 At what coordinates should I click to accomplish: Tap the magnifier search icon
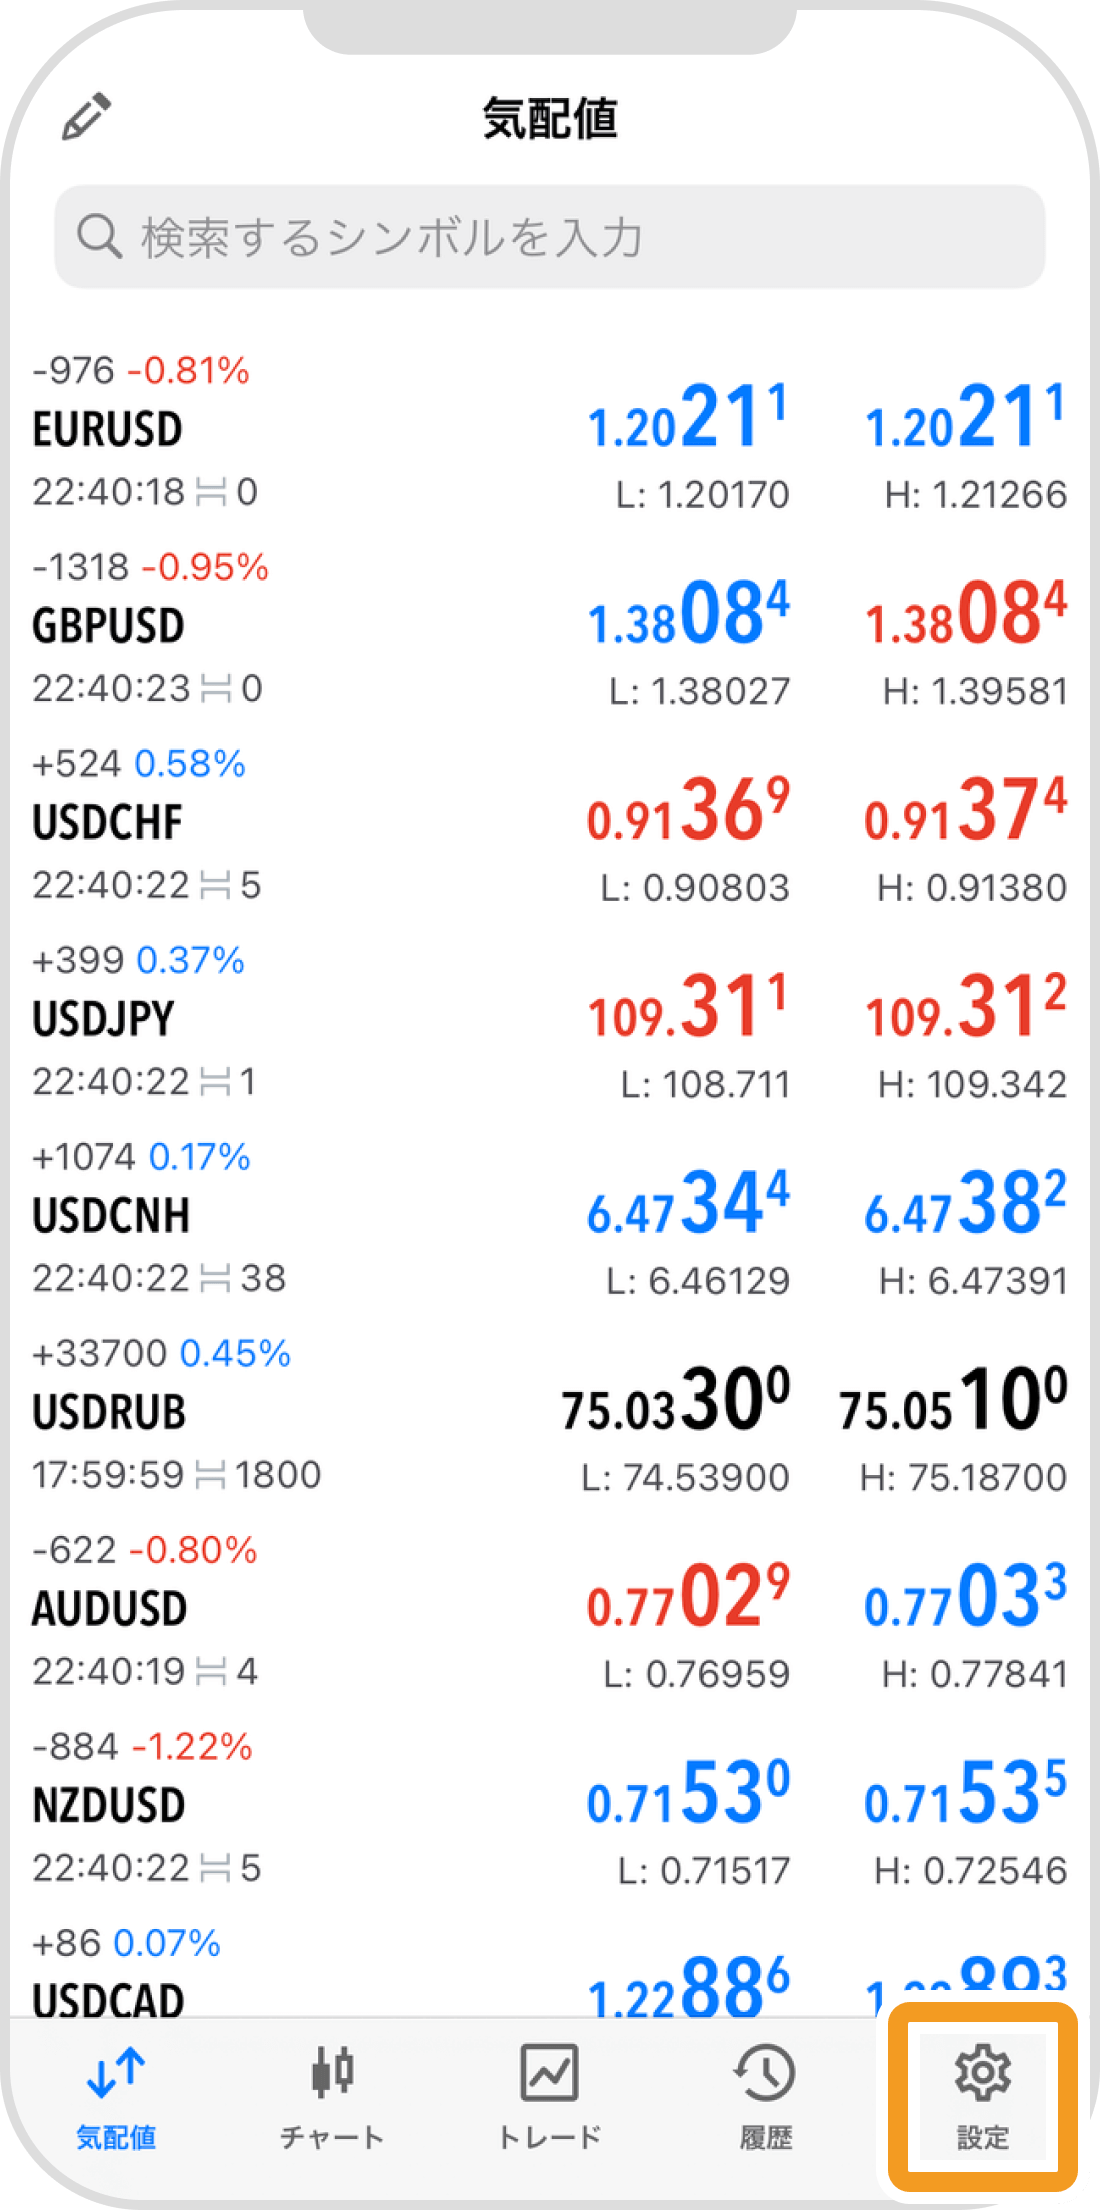99,237
